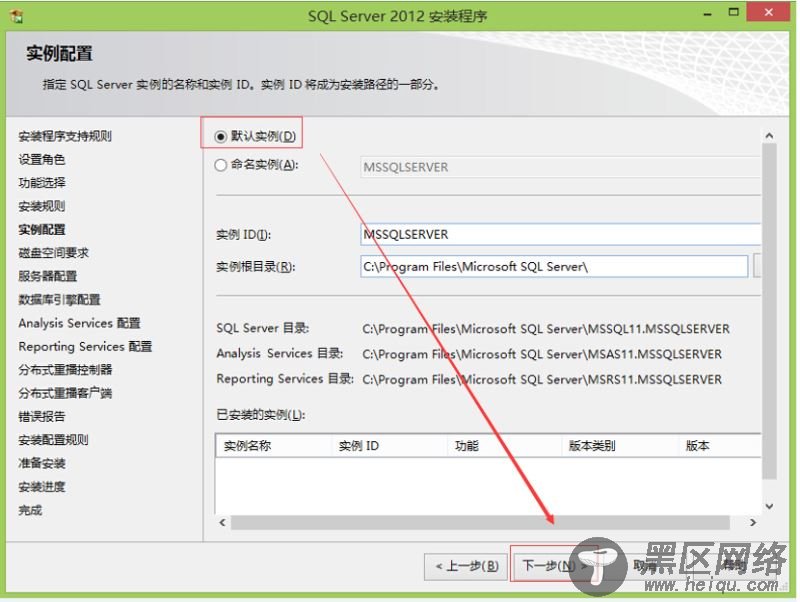Viewport: 800px width, 602px height.
Task: Click horizontal scrollbar left arrow
Action: (222, 522)
